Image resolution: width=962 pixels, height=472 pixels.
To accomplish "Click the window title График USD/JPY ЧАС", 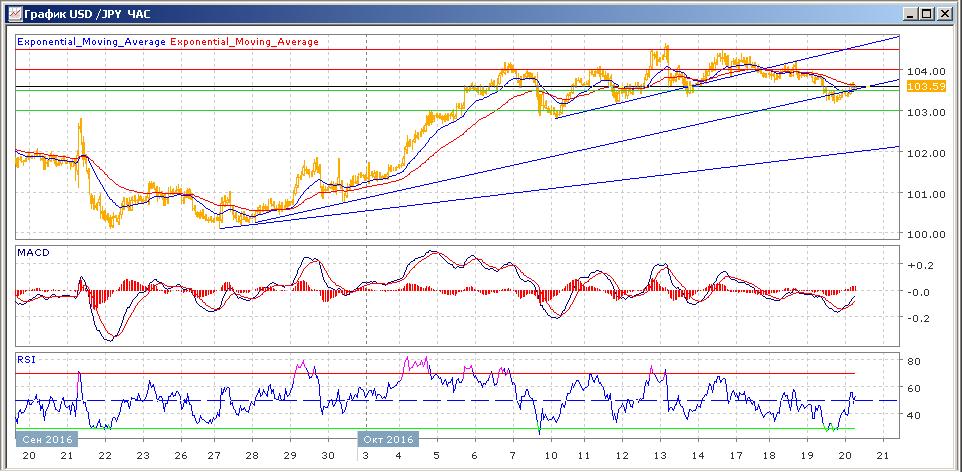I will (89, 14).
